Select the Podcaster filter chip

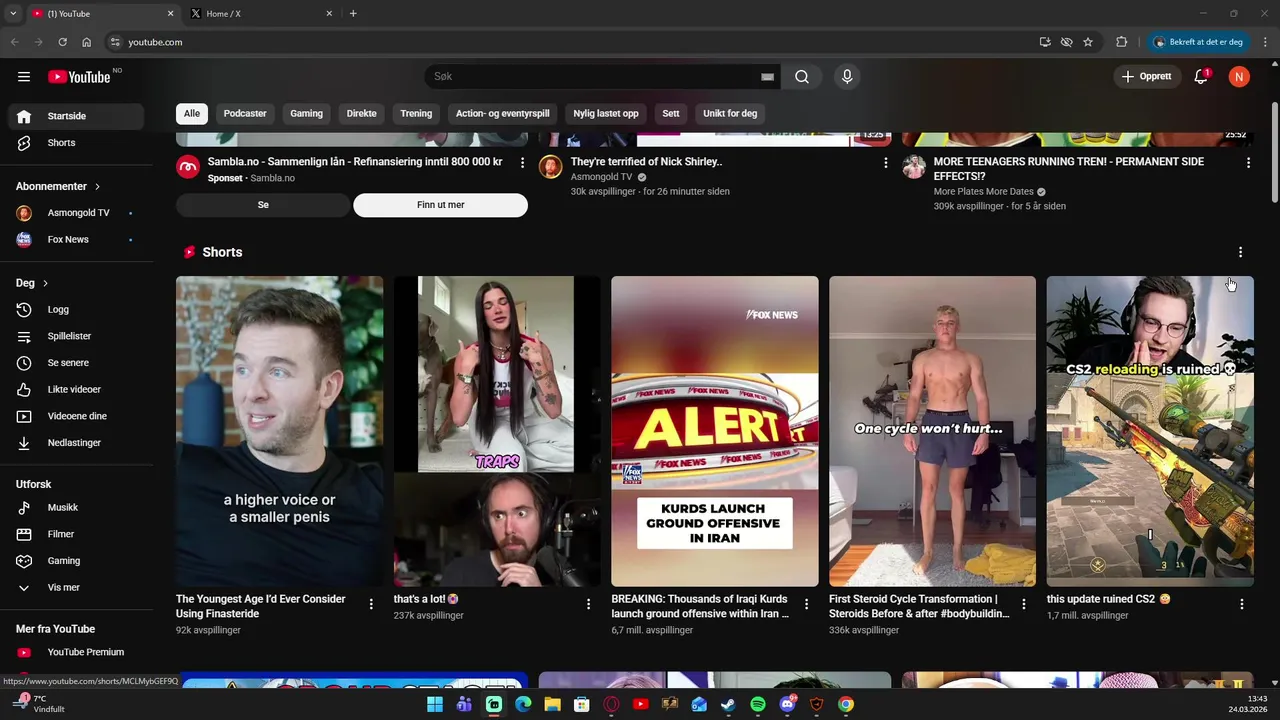[x=245, y=114]
